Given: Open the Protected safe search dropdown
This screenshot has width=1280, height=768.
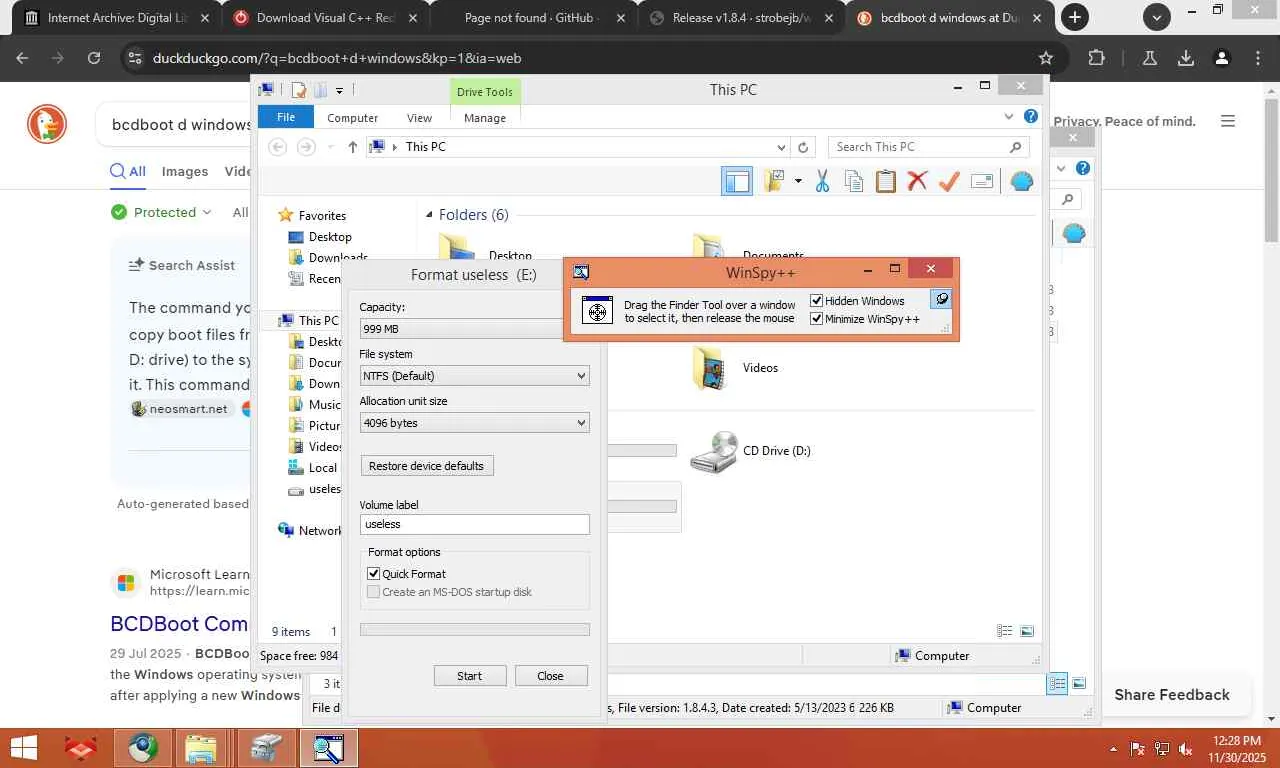Looking at the screenshot, I should tap(161, 212).
